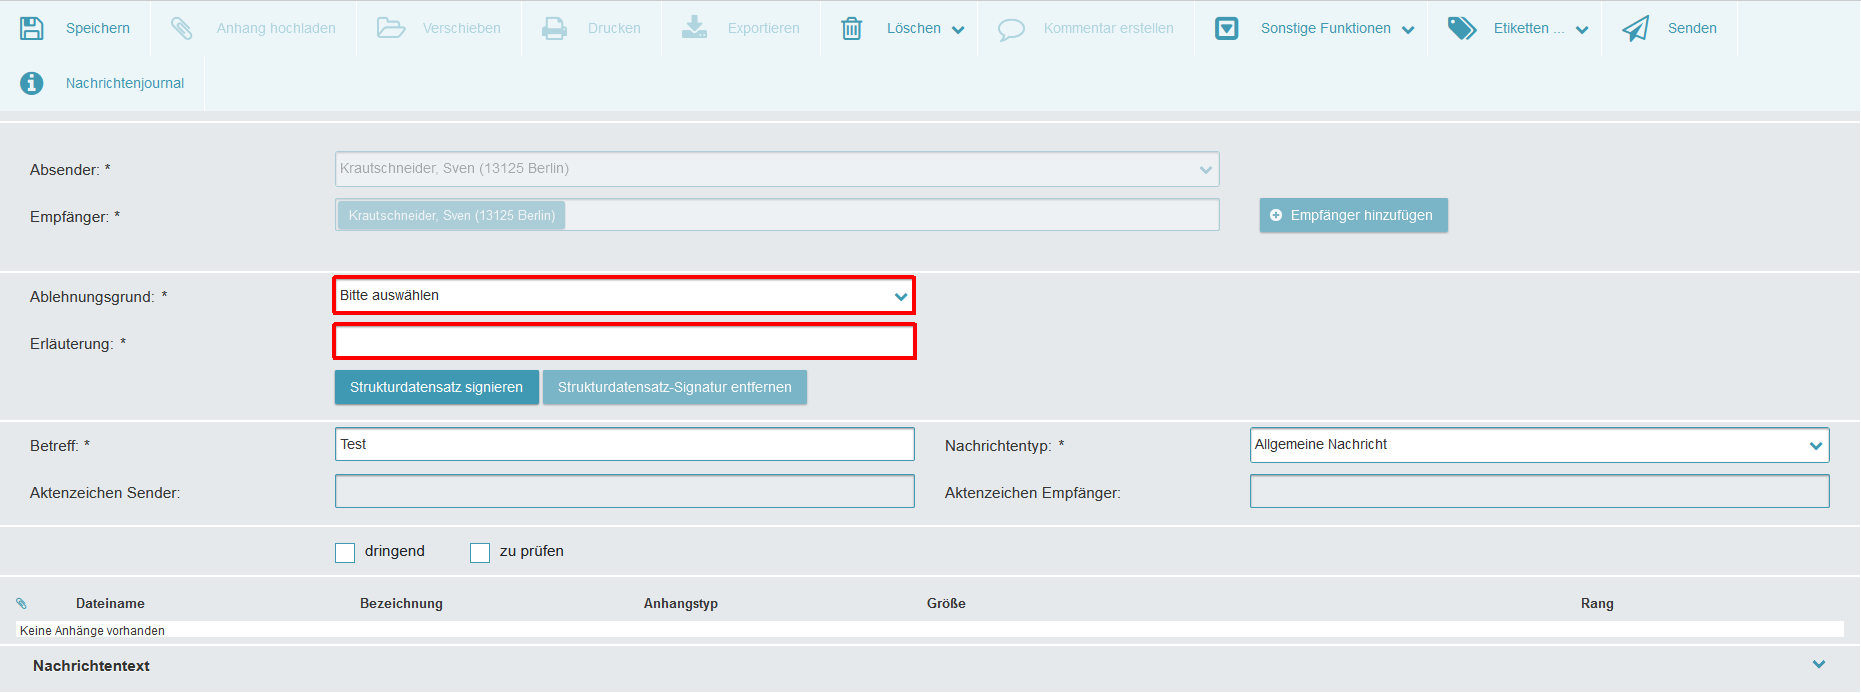Click the Aktenzeichen Empfänger input field
Viewport: 1861px width, 693px height.
1540,491
